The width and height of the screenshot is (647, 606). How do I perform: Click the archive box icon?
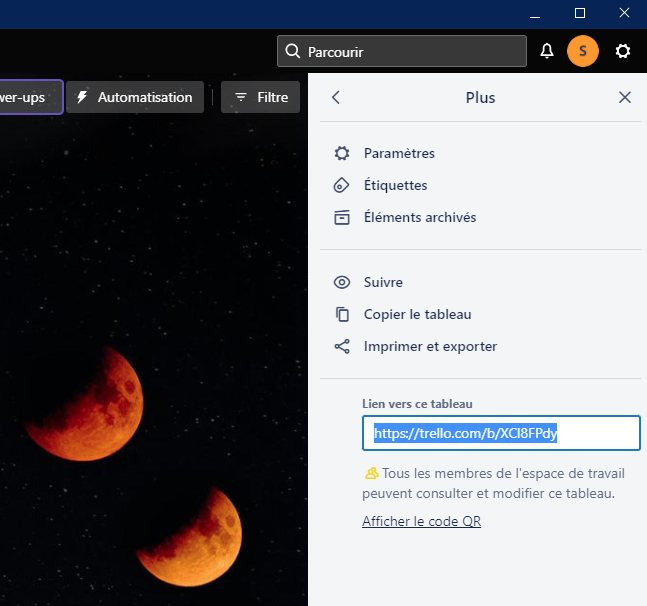pos(342,217)
